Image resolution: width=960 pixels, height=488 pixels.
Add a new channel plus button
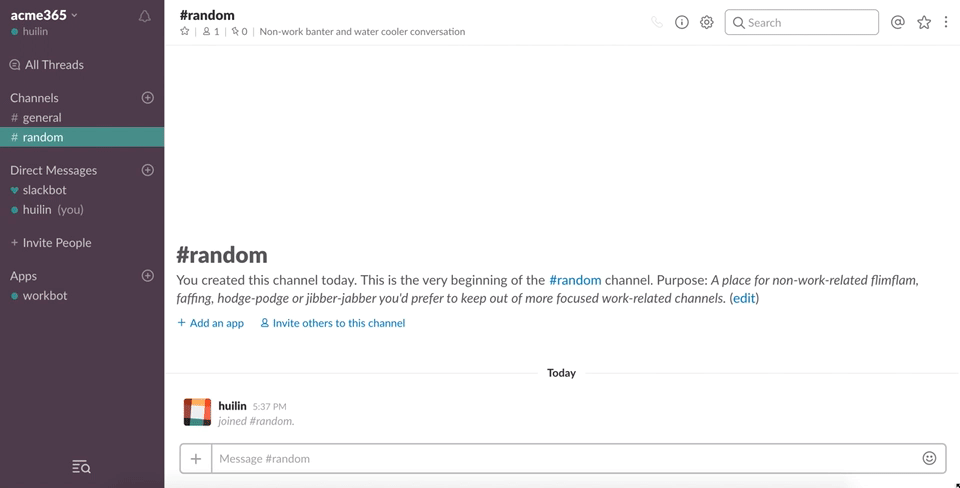coord(148,97)
